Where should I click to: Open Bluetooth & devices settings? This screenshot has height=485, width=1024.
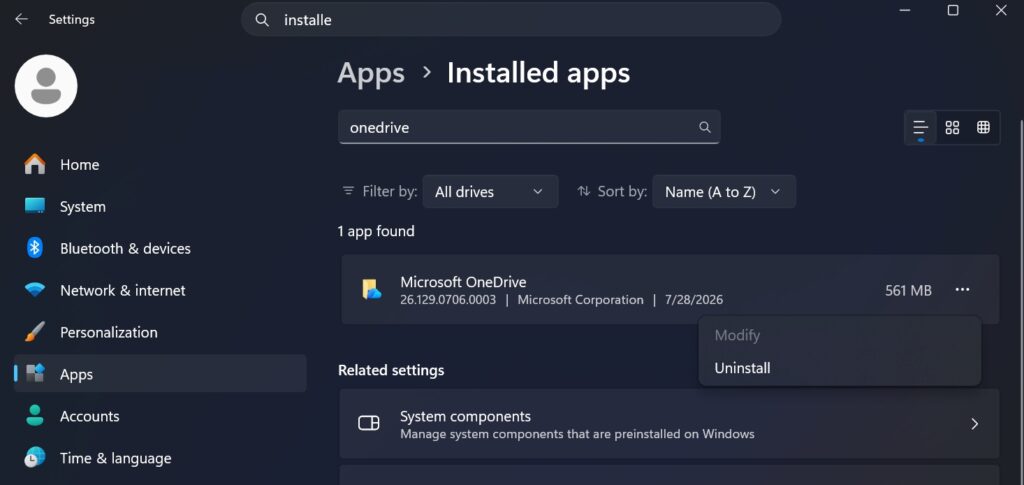(x=160, y=249)
